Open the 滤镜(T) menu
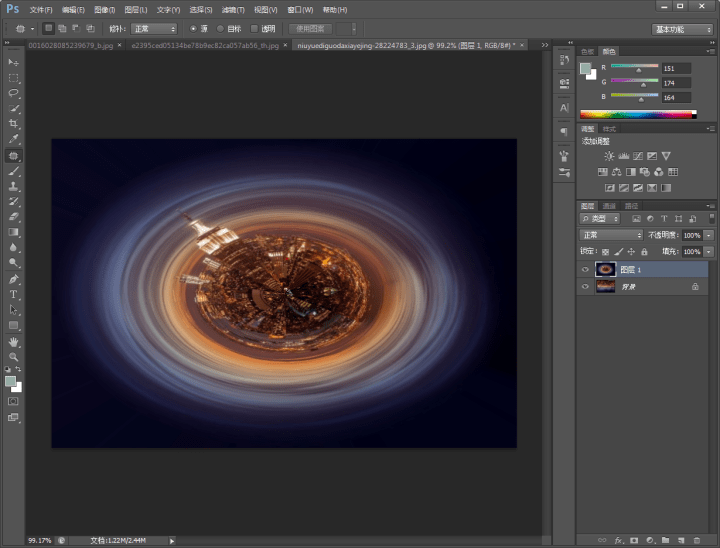 click(x=233, y=10)
